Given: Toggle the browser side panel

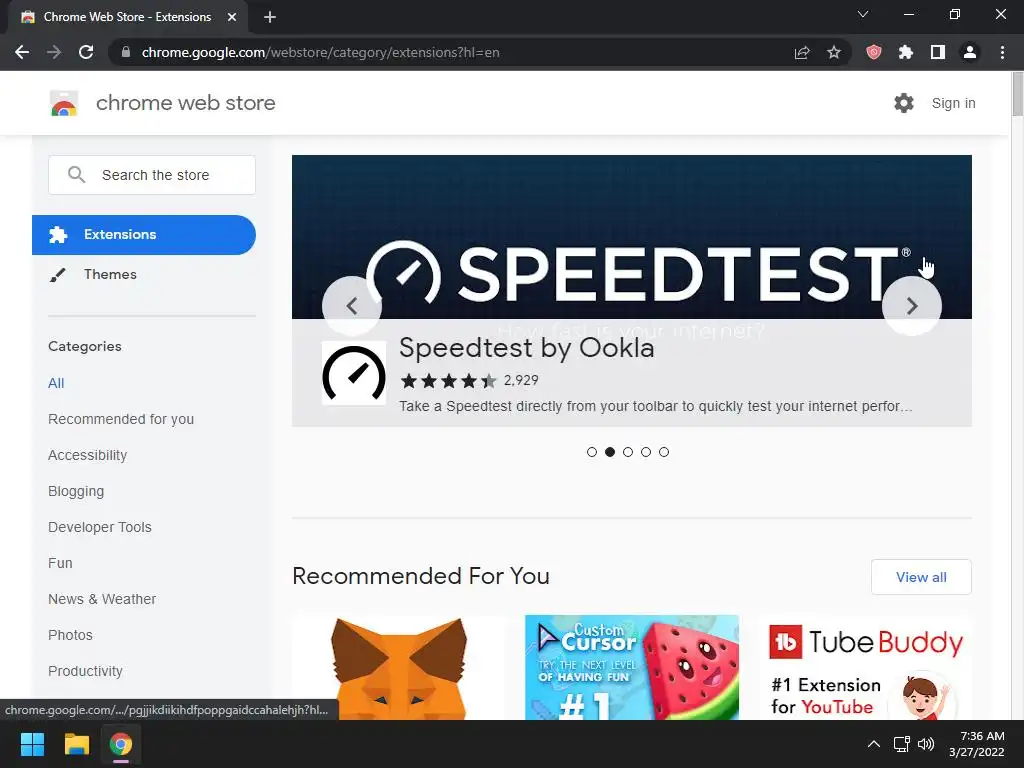Looking at the screenshot, I should coord(938,52).
